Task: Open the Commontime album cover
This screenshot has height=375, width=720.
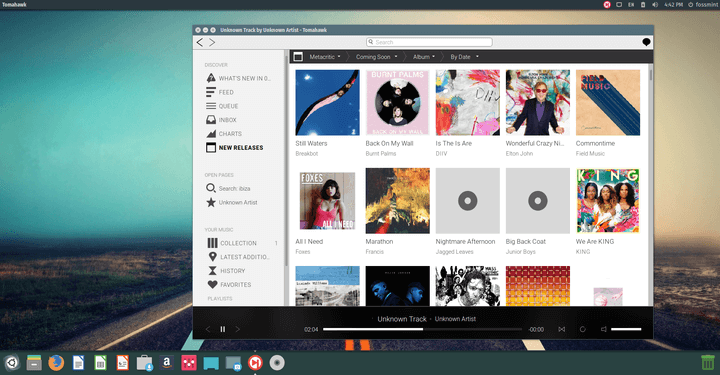Action: point(608,102)
